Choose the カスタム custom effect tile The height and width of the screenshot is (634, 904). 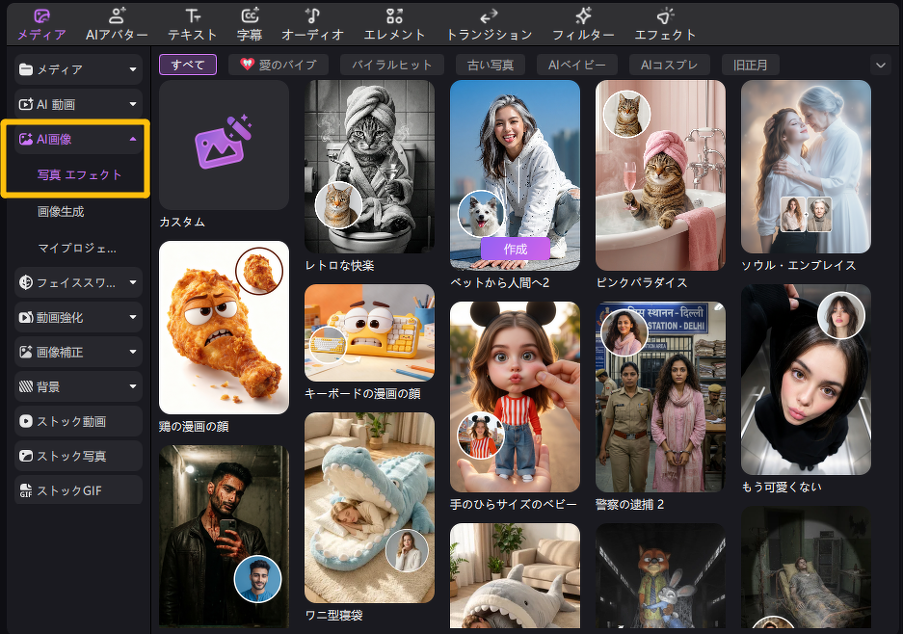click(x=224, y=146)
